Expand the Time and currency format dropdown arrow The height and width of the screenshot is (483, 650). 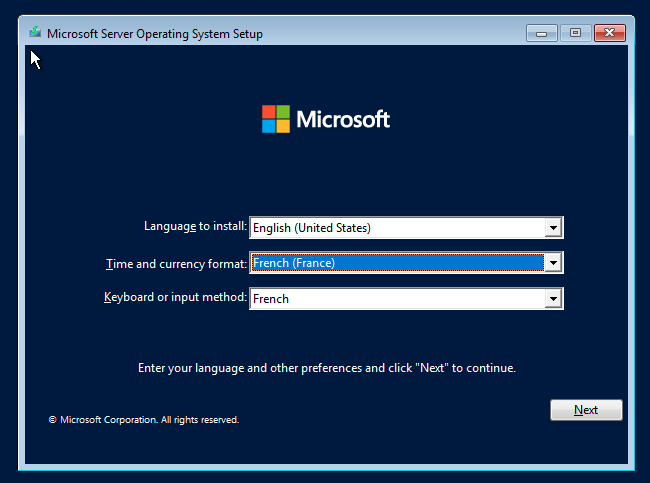(553, 263)
